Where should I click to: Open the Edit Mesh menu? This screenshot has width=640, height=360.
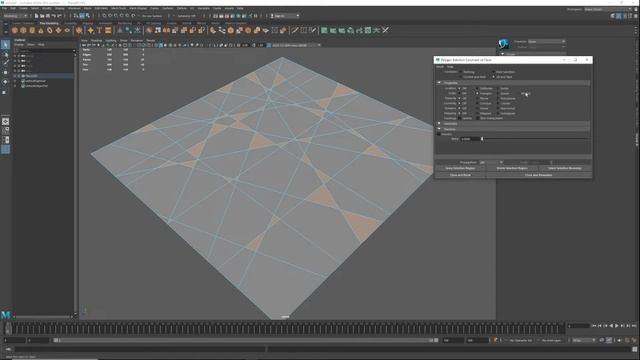101,8
